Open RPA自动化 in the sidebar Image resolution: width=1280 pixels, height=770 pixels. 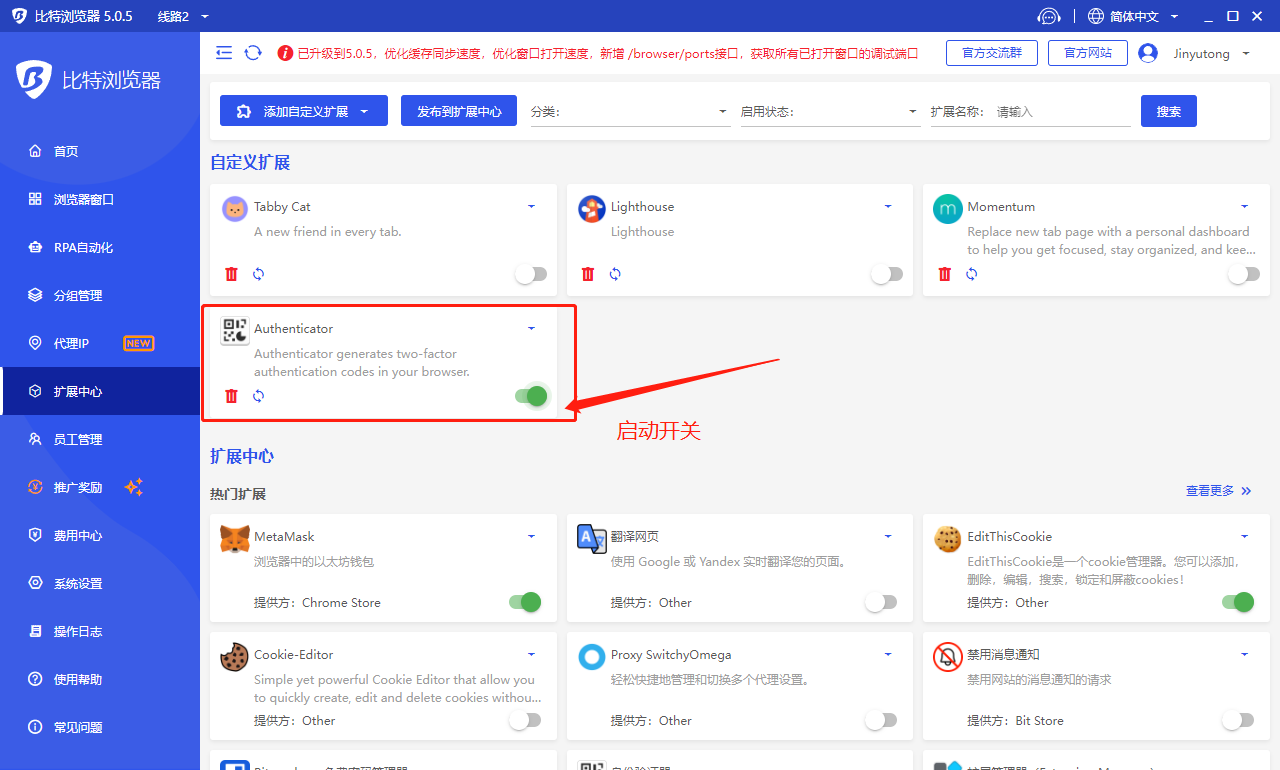click(x=100, y=247)
